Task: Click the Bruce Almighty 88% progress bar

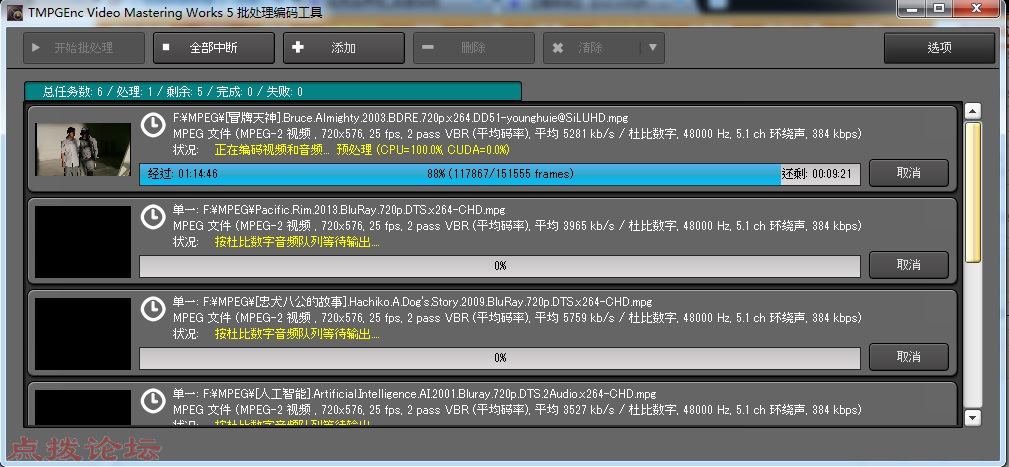Action: pos(499,174)
